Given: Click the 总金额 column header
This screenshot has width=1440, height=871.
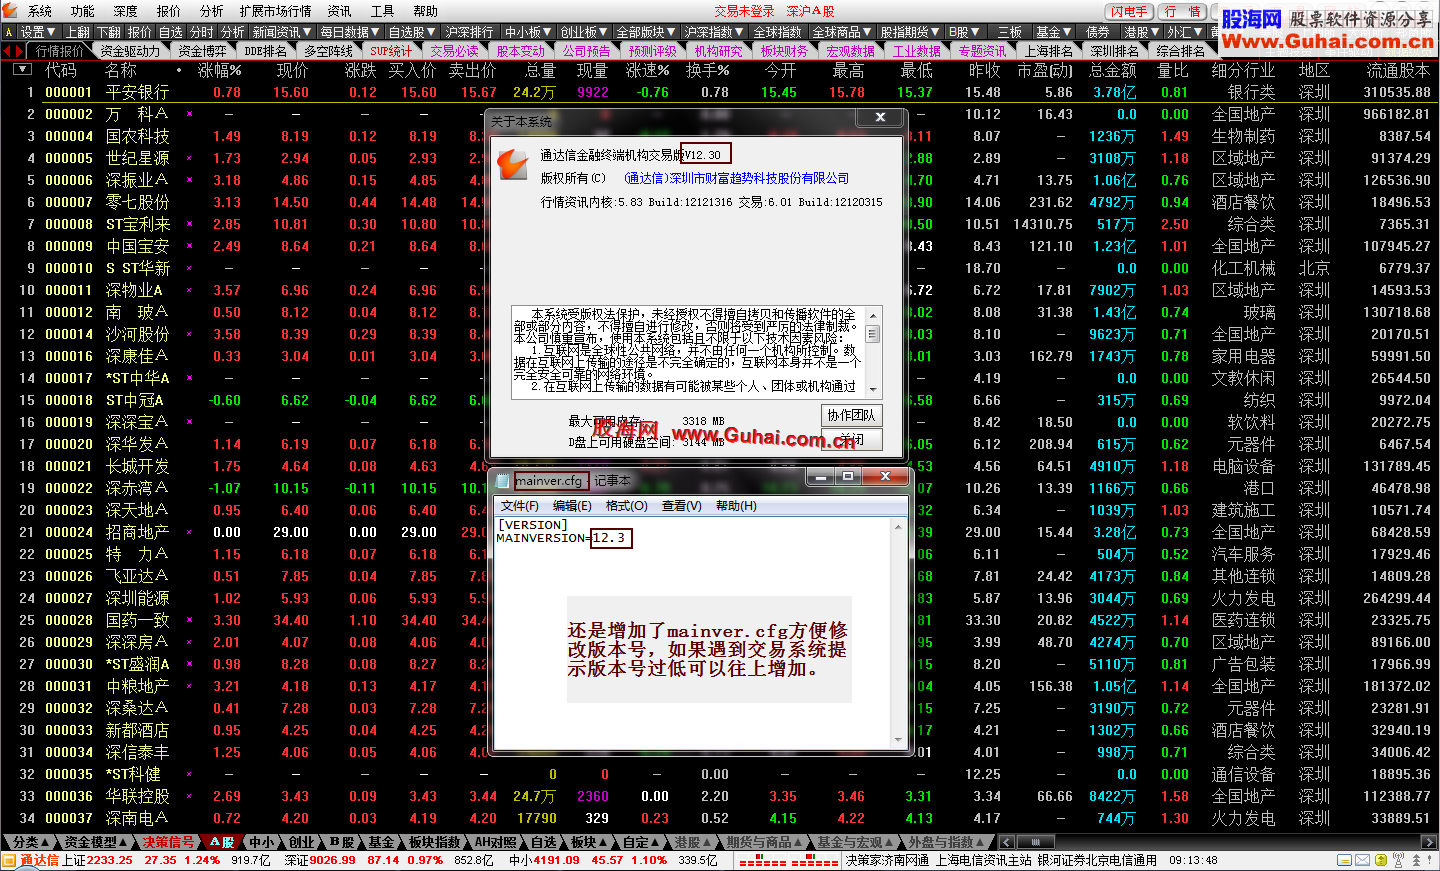Looking at the screenshot, I should [x=1112, y=70].
